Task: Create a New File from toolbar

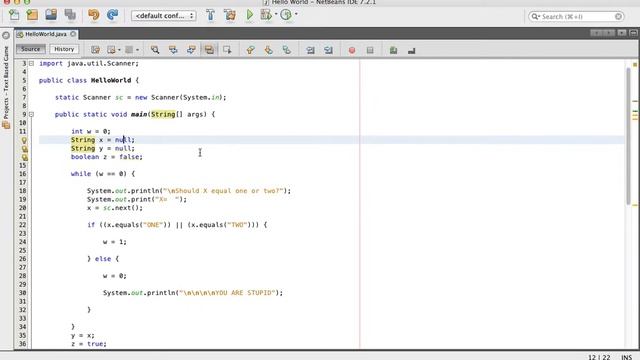Action: [14, 15]
